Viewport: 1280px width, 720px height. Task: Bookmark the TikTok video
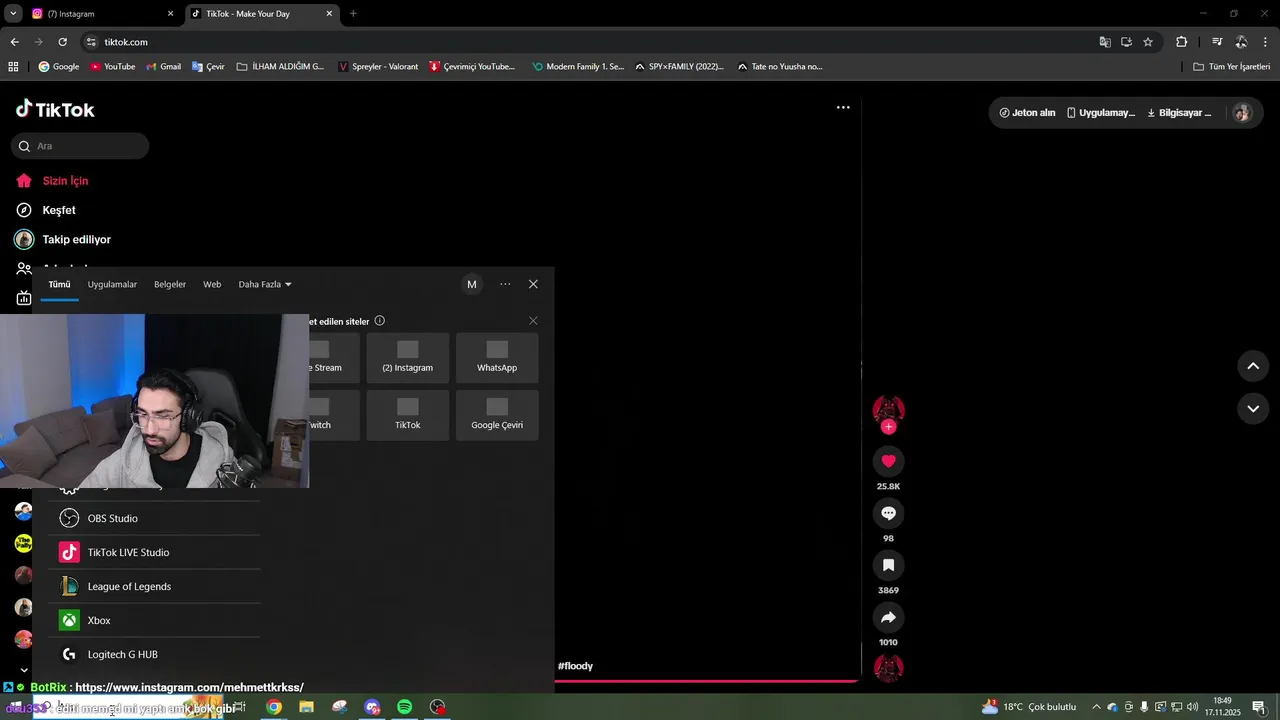tap(888, 565)
